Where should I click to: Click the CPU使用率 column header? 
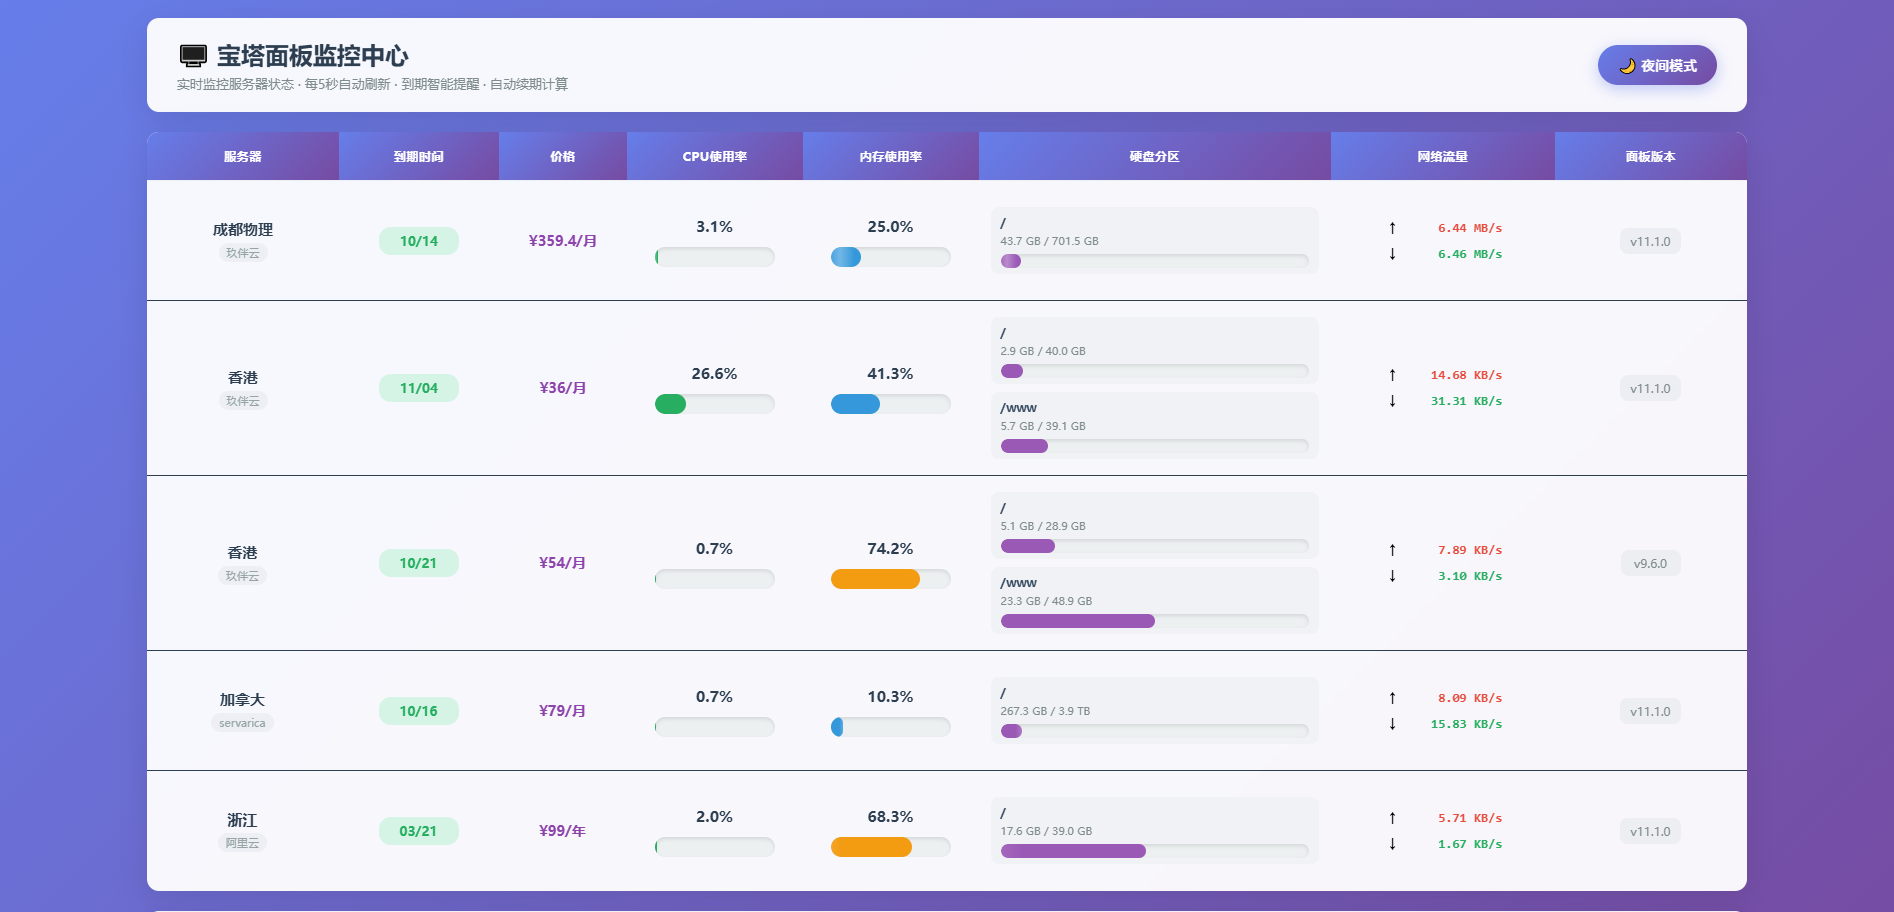[714, 157]
